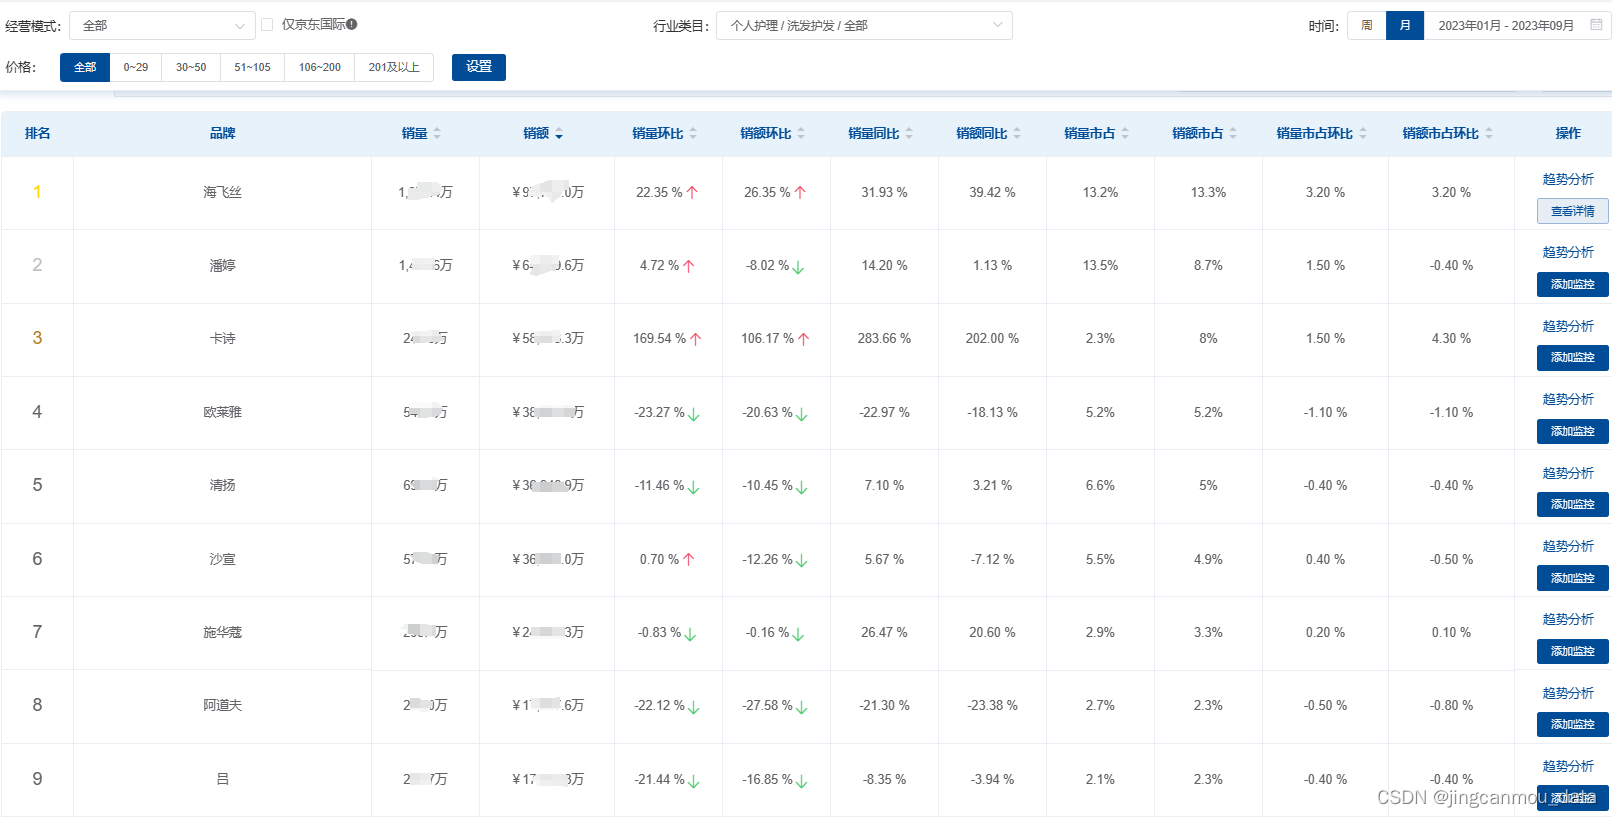This screenshot has width=1612, height=817.
Task: Click the 品牌 column header
Action: pos(223,133)
